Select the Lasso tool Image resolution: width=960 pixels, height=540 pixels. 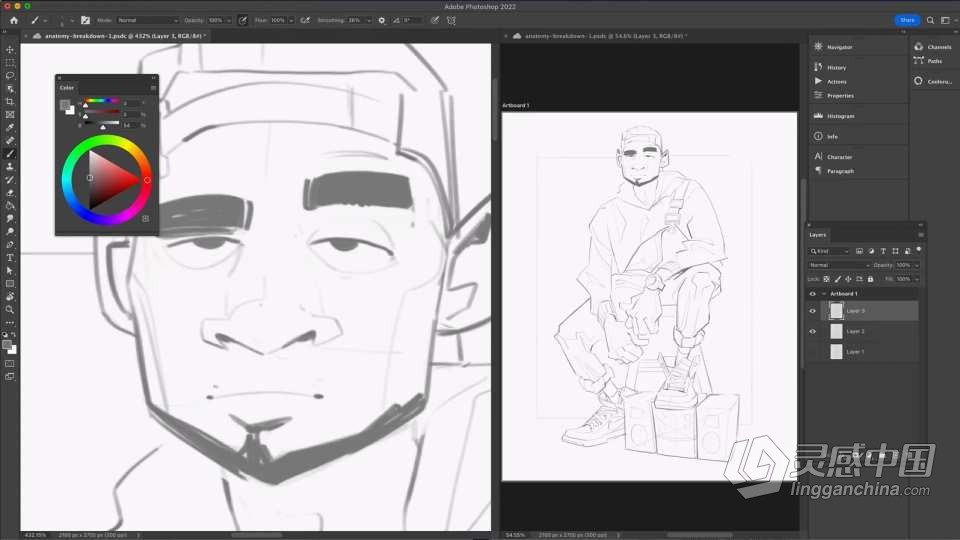pos(10,75)
